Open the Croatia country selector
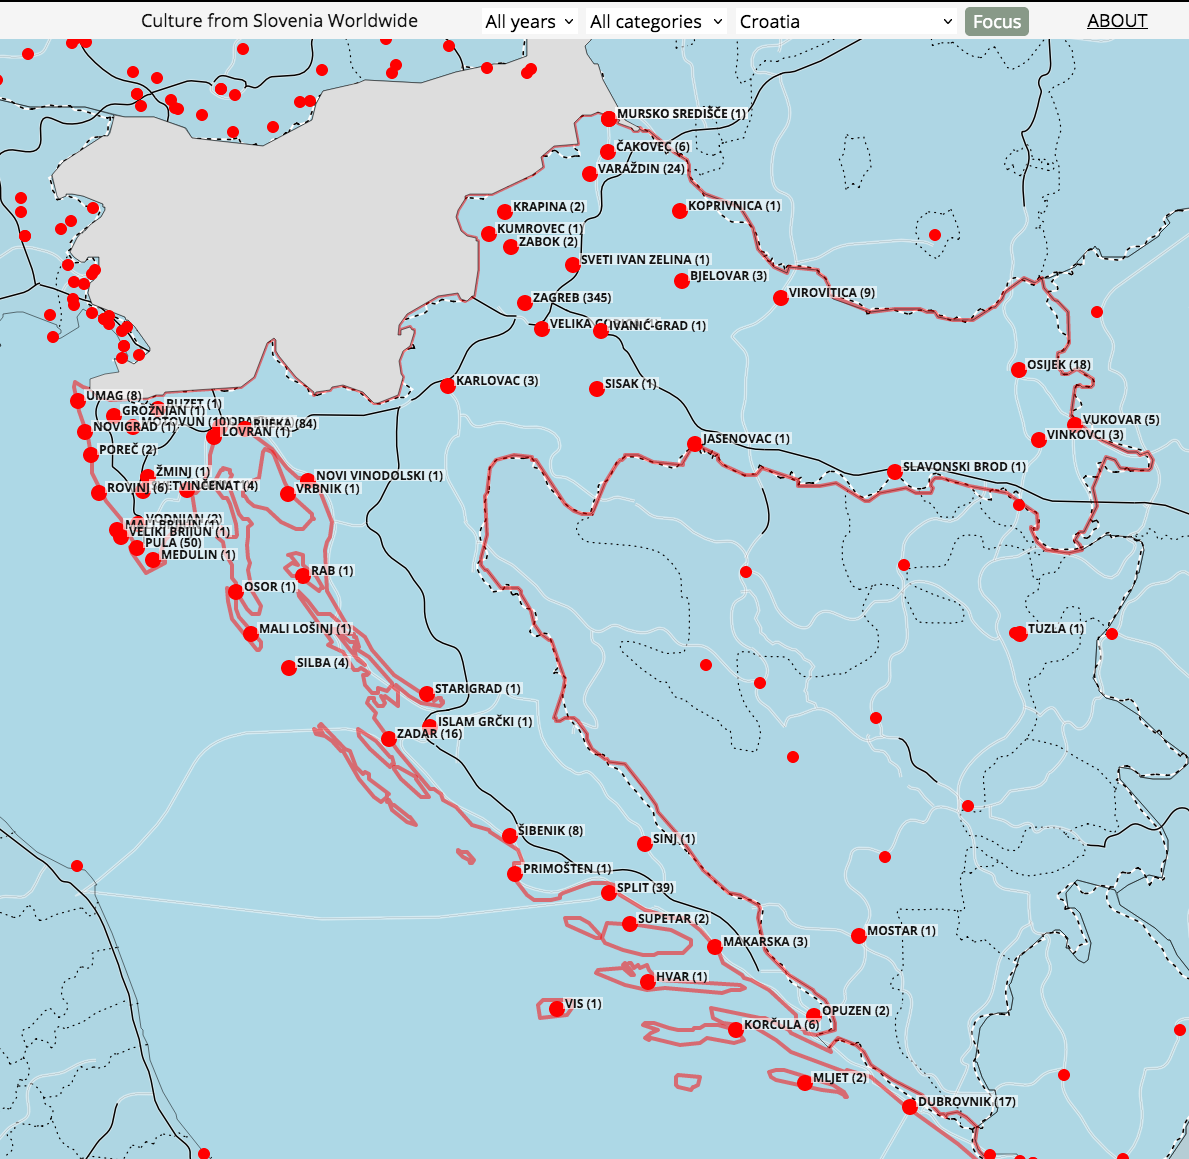The width and height of the screenshot is (1189, 1159). point(845,20)
